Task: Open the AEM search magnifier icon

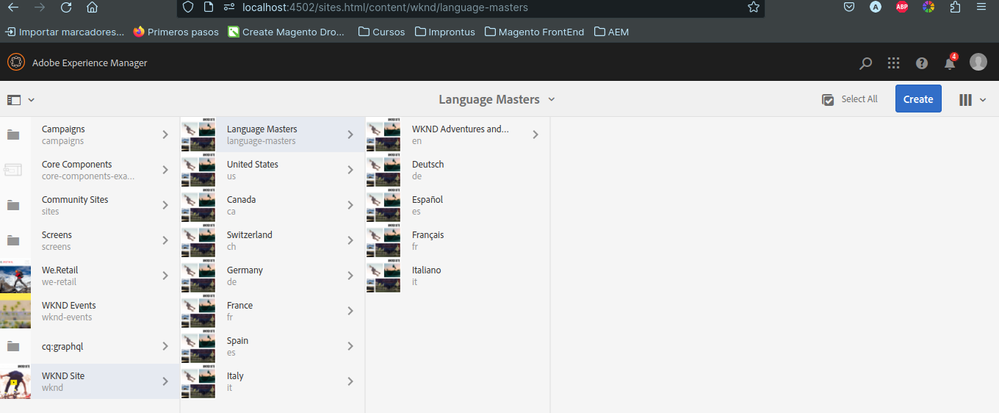Action: pos(866,63)
